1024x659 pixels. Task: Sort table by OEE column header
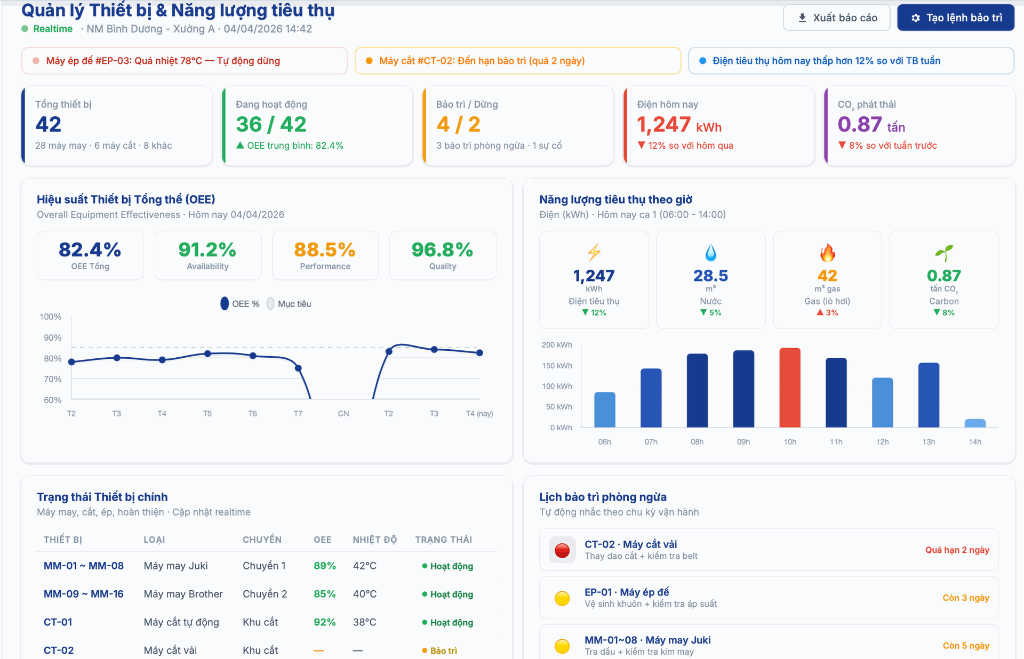tap(322, 540)
